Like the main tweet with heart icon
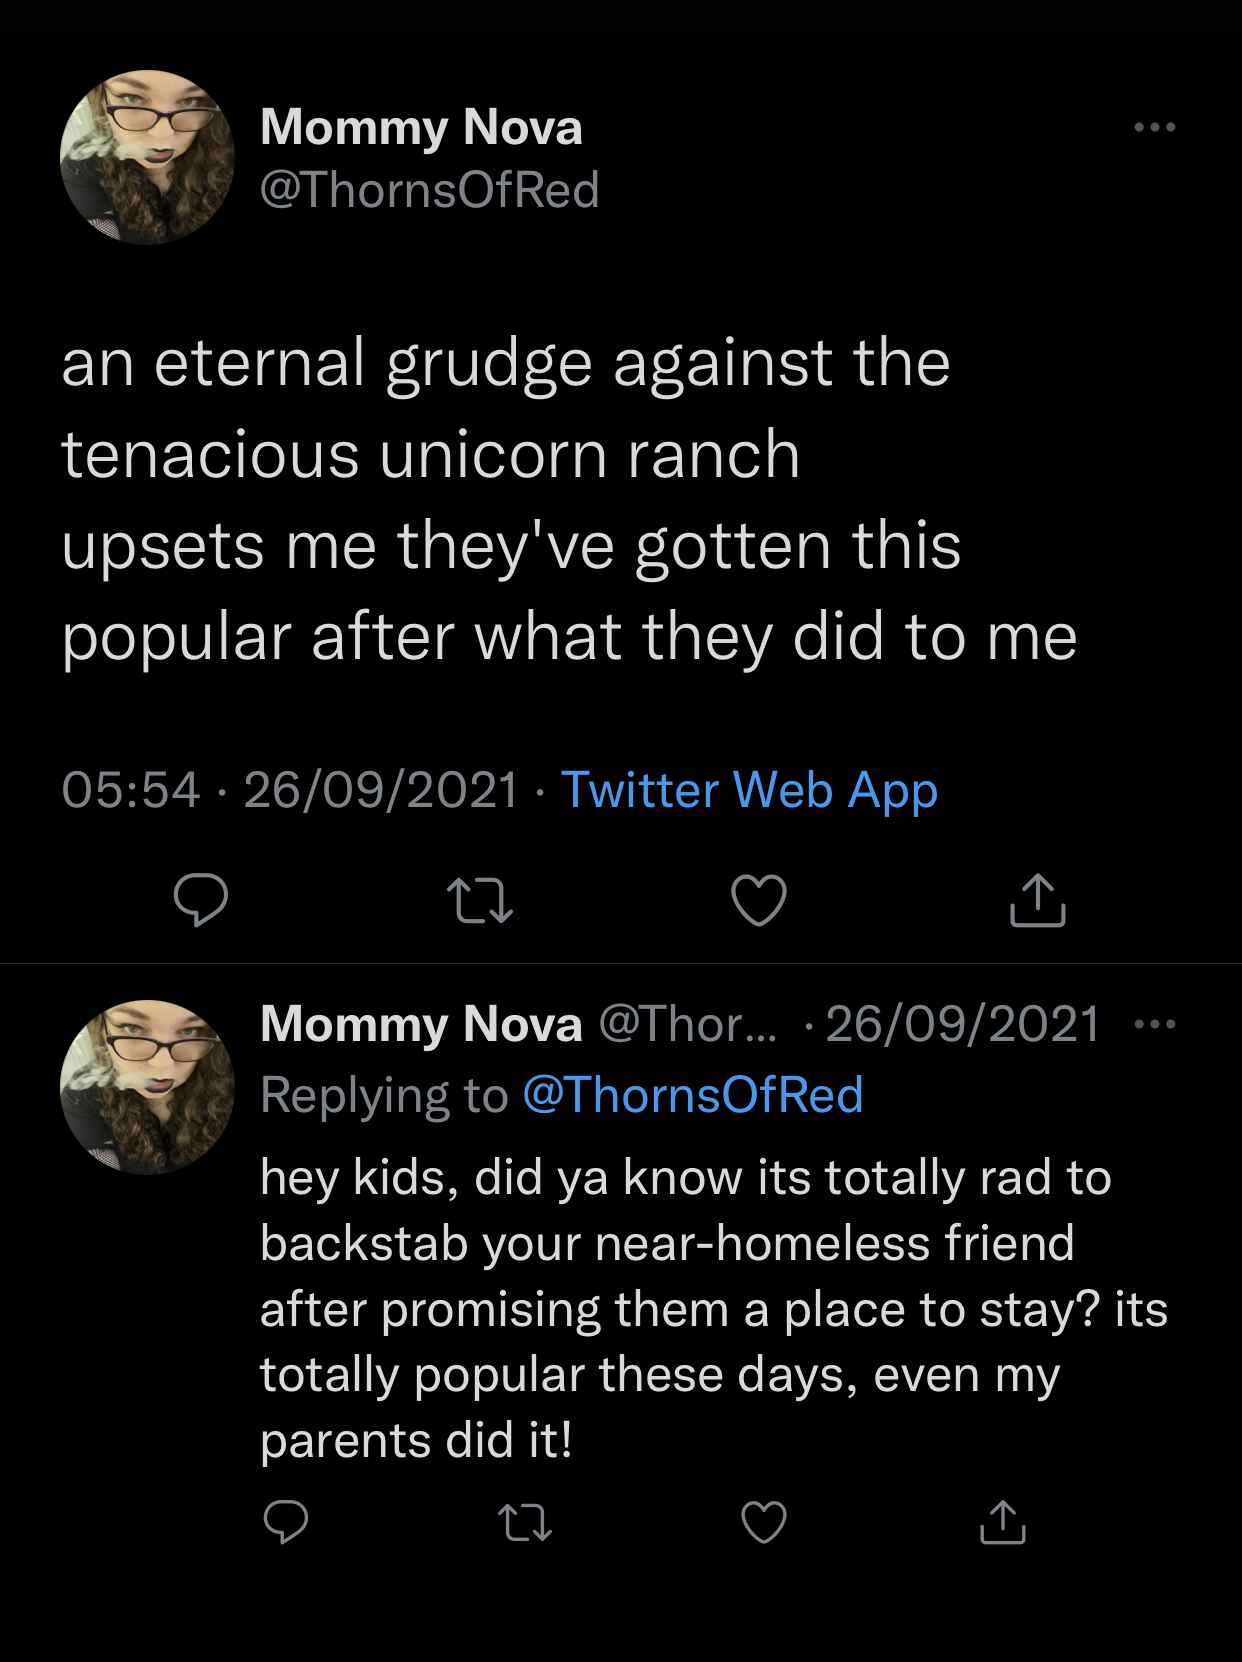Screen dimensions: 1242x1662 tap(759, 900)
